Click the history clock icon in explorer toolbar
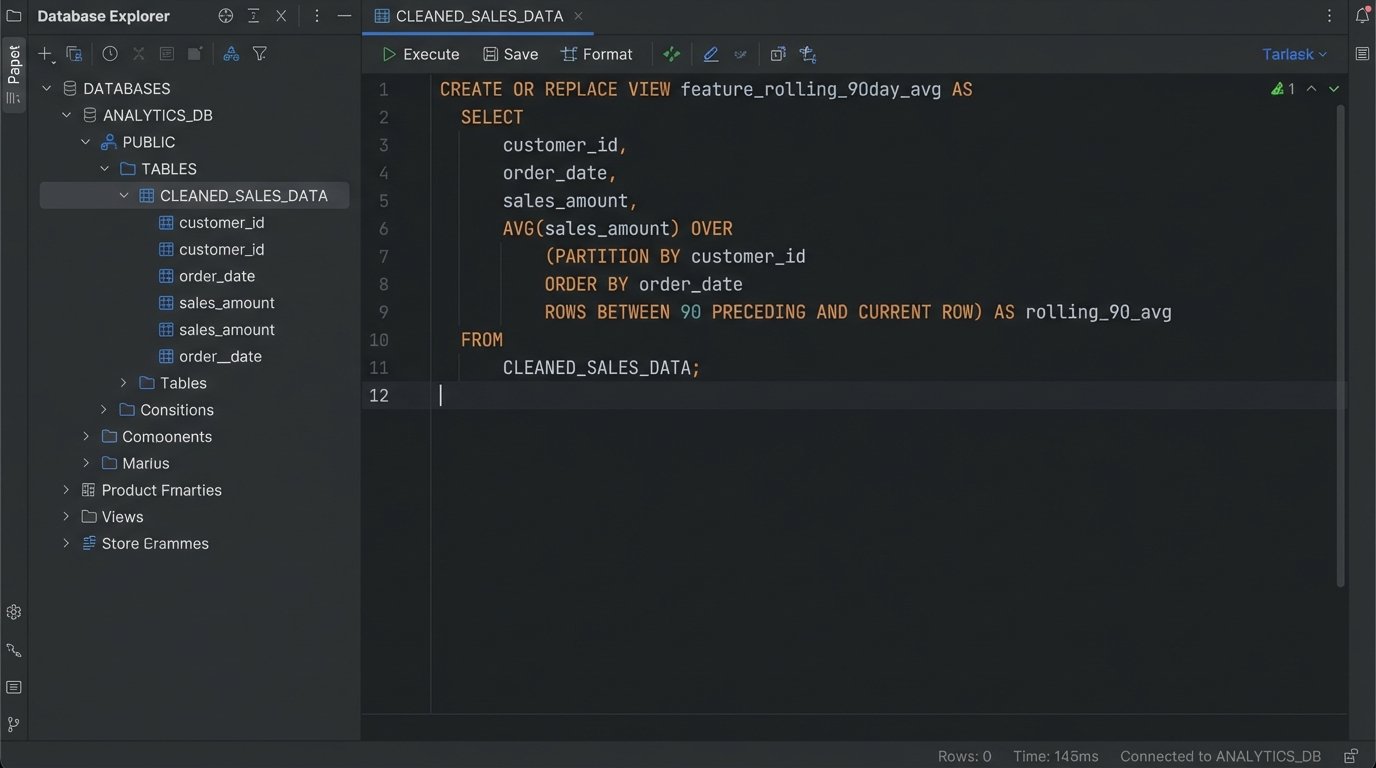The width and height of the screenshot is (1376, 768). tap(110, 54)
